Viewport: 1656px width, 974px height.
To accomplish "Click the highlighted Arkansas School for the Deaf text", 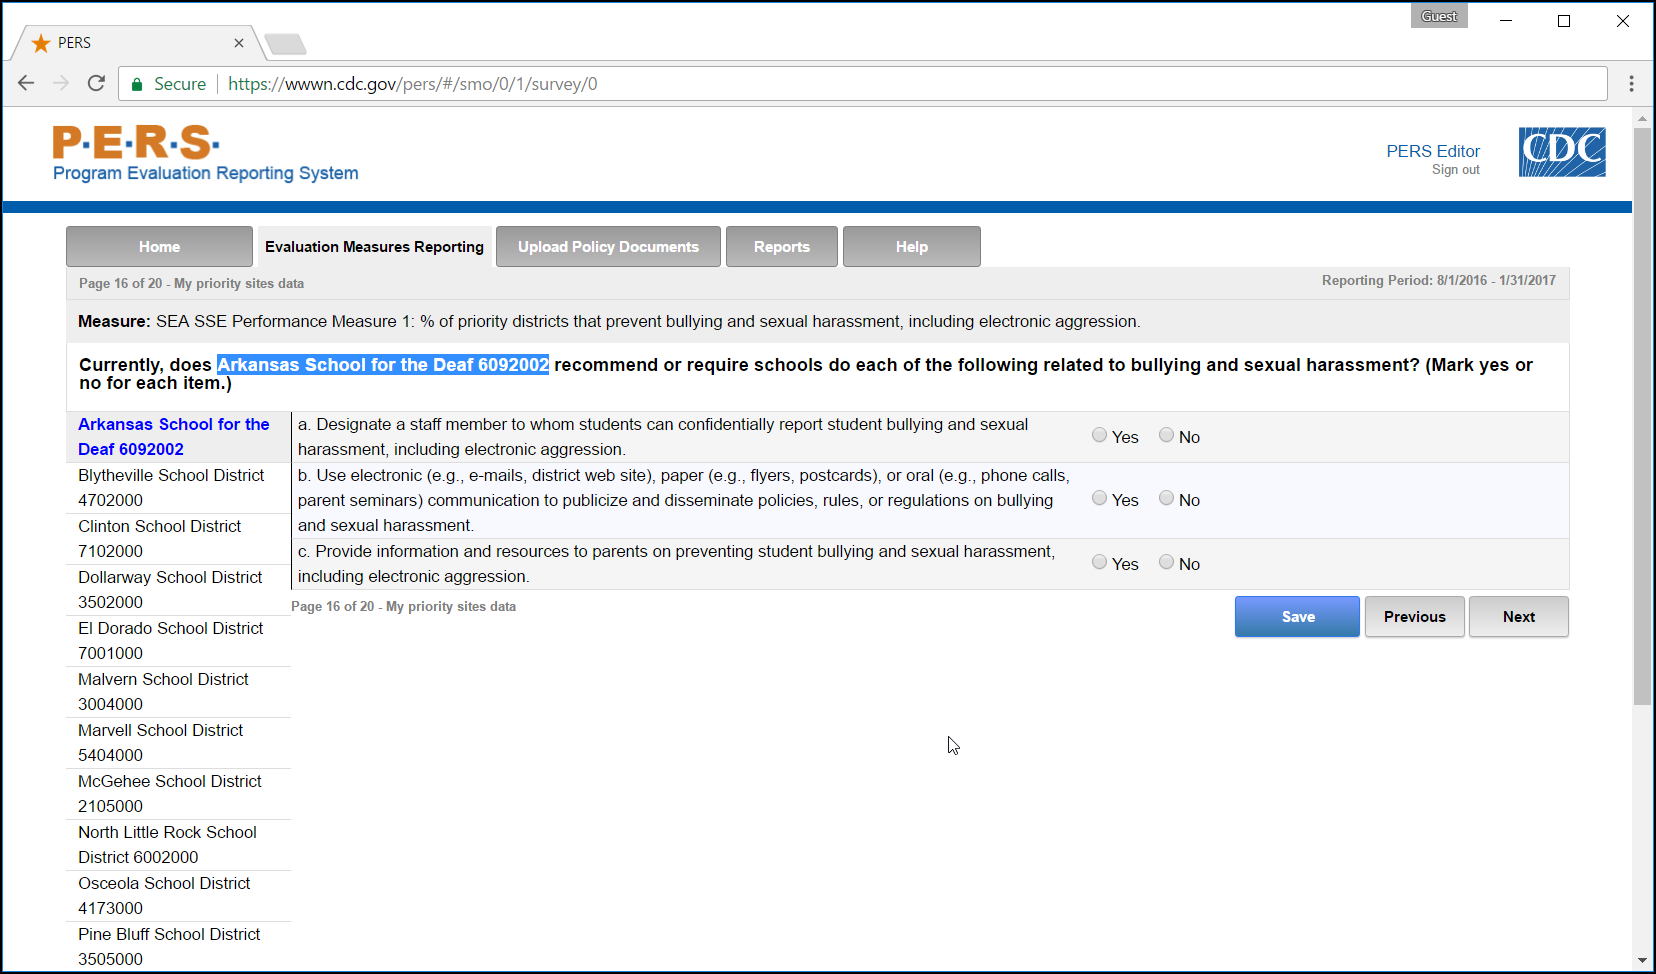I will [x=383, y=365].
